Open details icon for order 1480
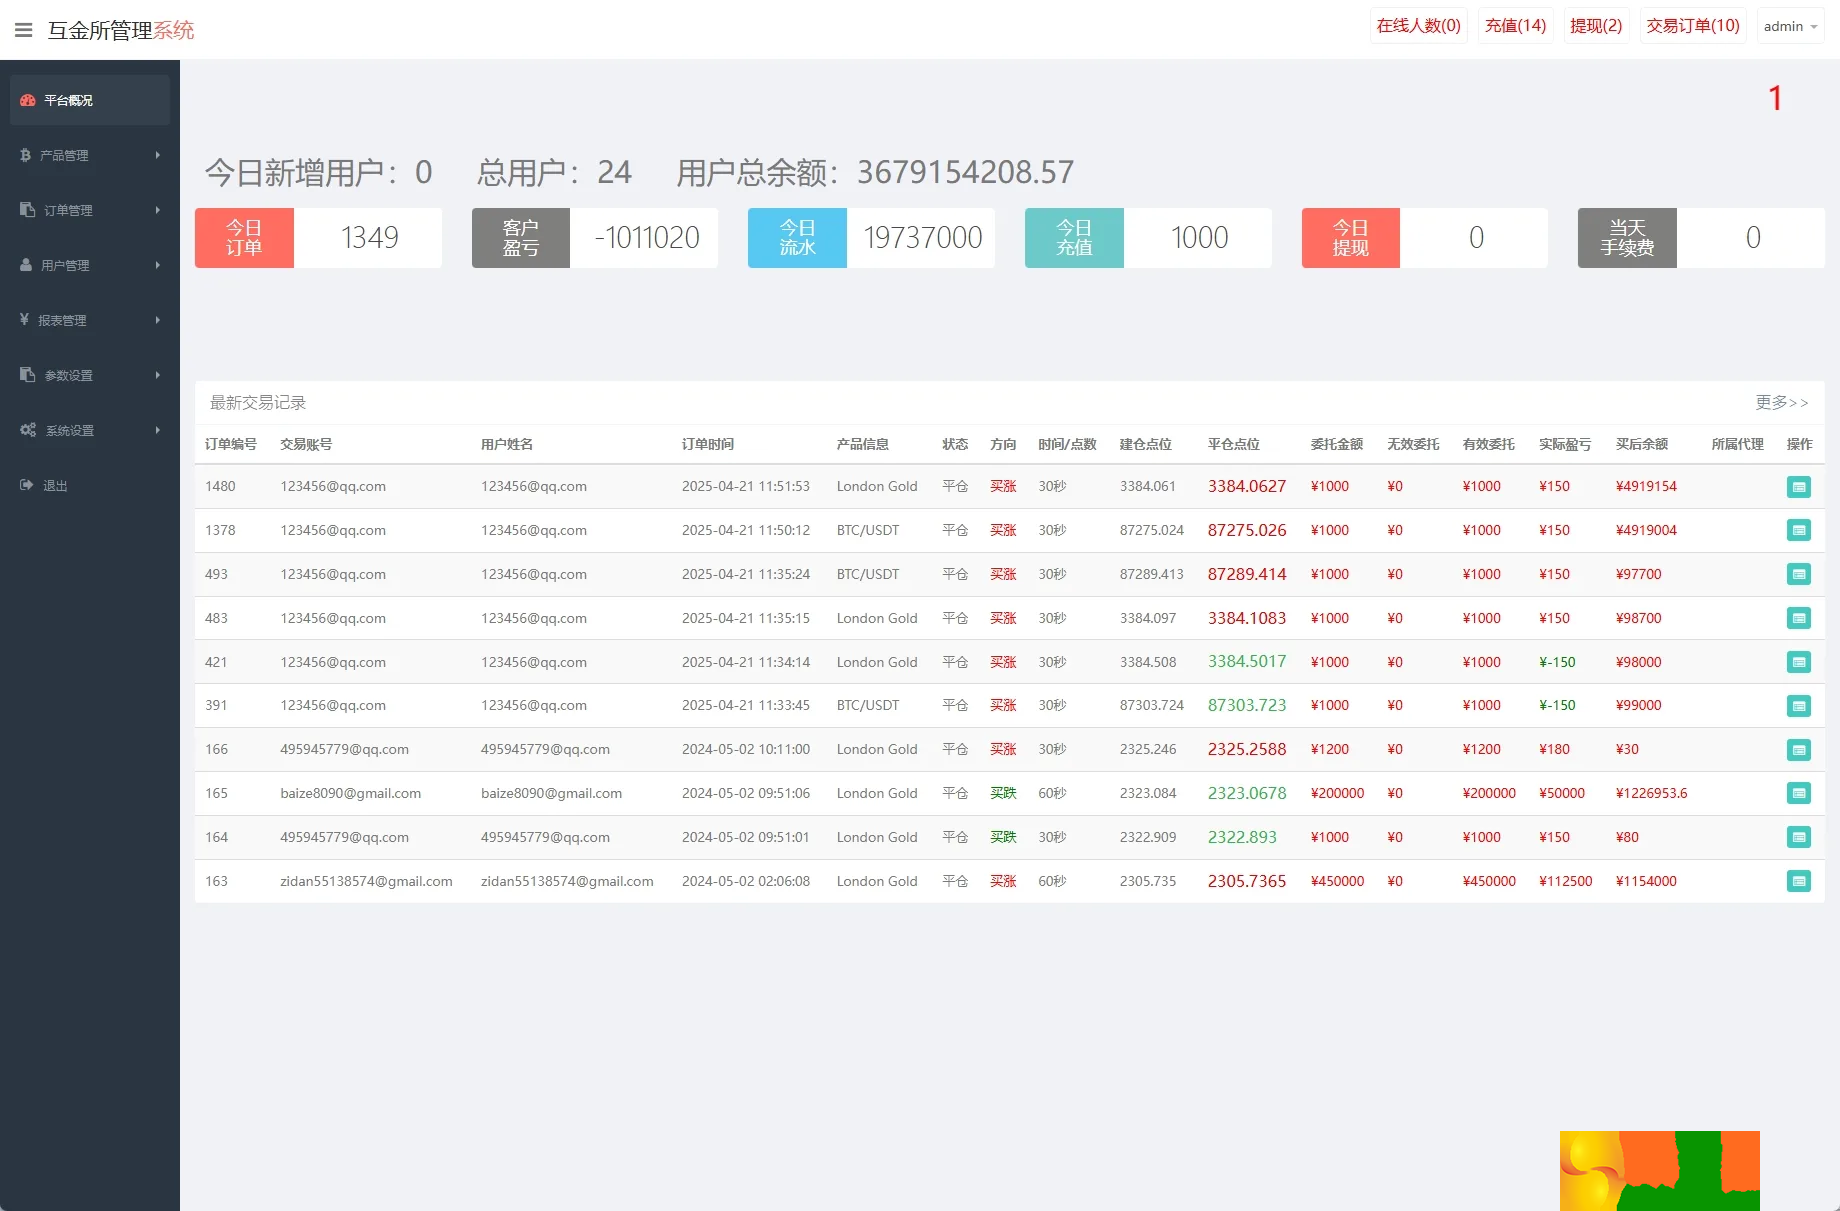Screen dimensions: 1840x1211 (1798, 487)
